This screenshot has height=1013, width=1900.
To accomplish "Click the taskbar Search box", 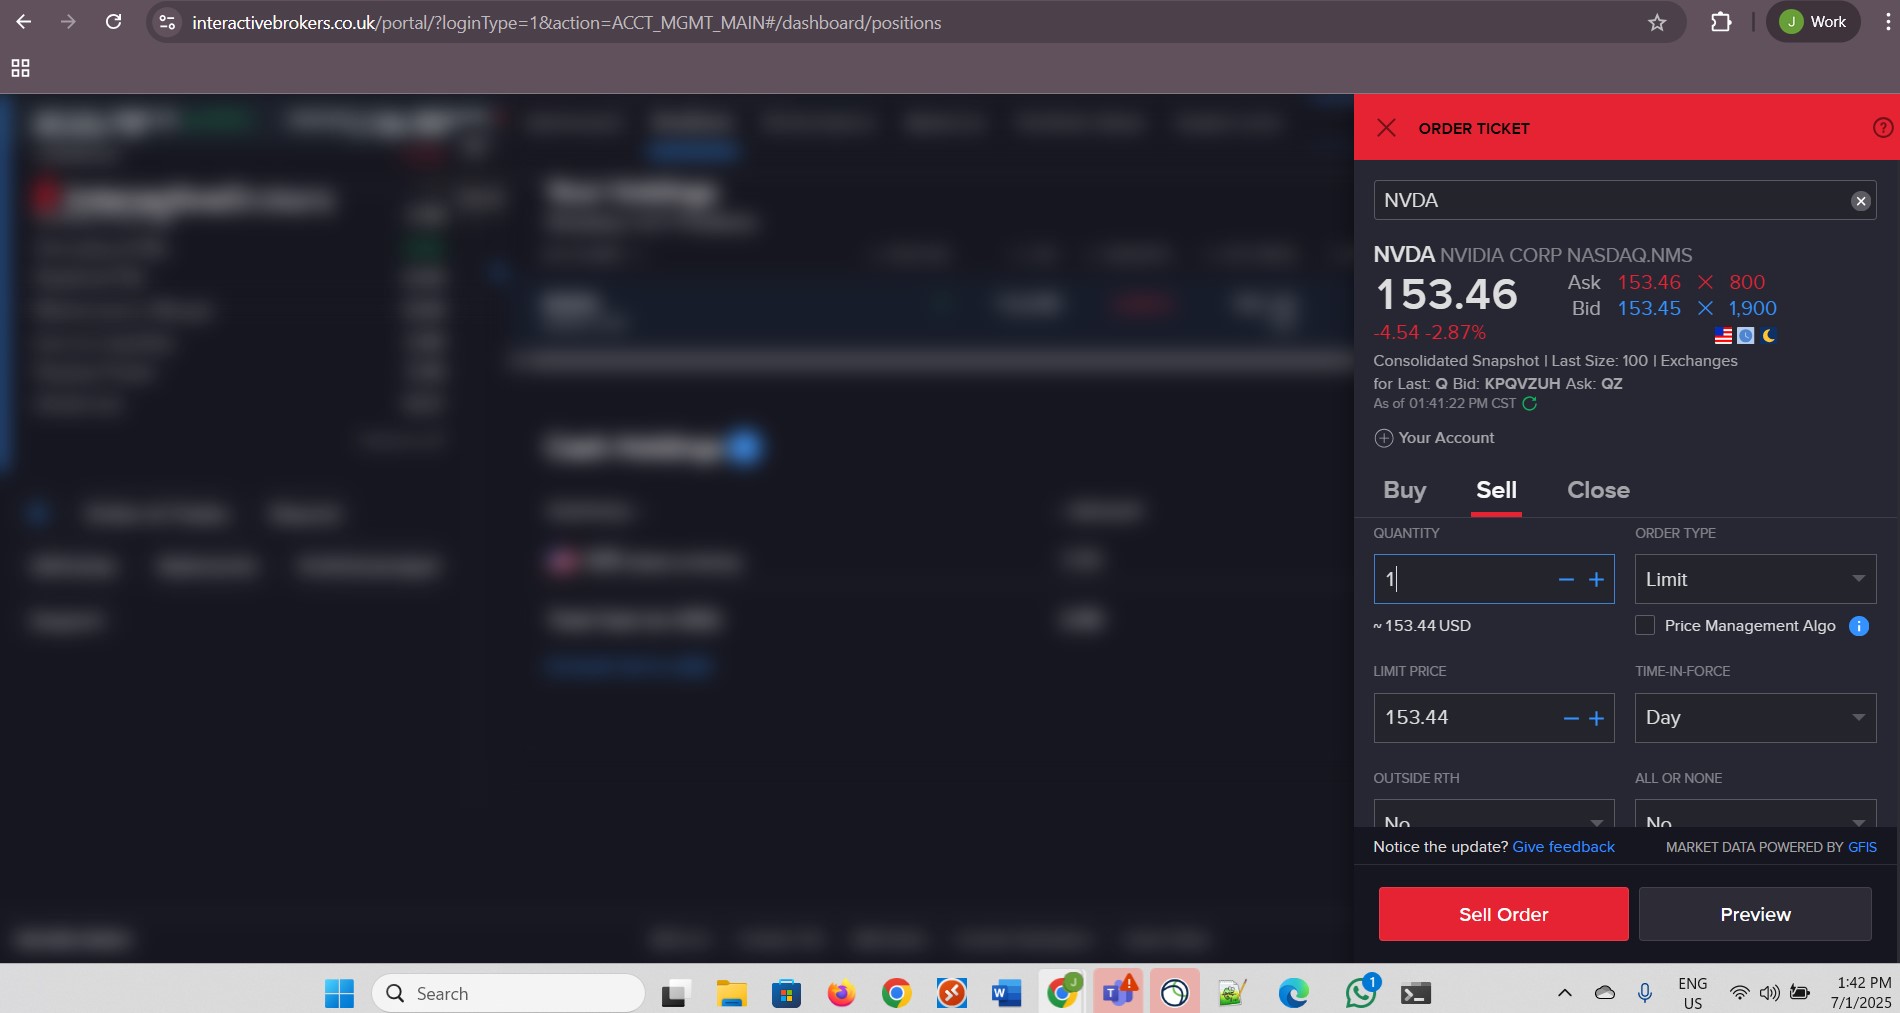I will pyautogui.click(x=508, y=993).
